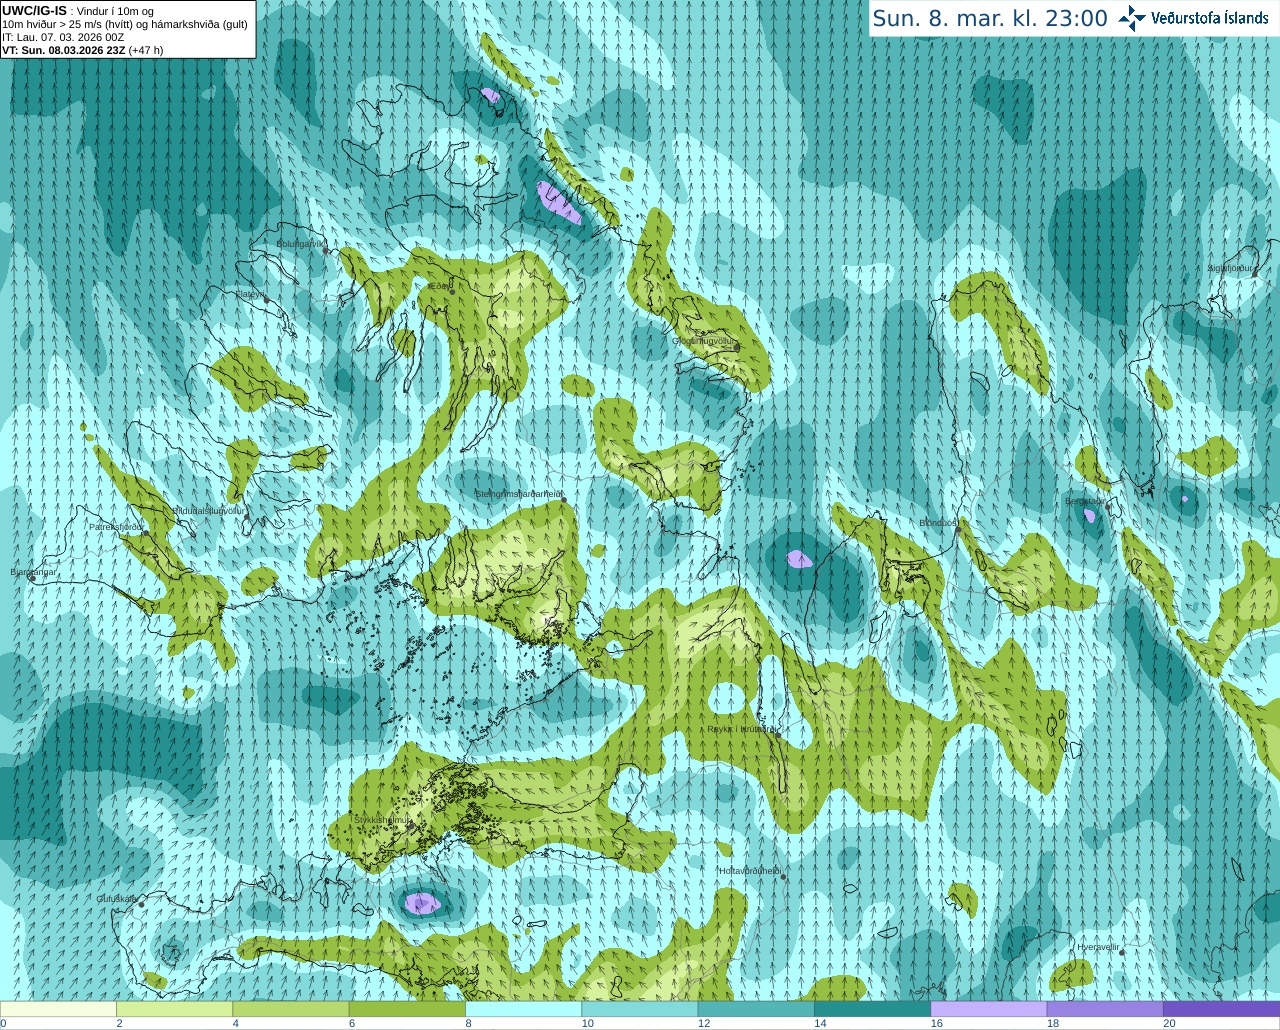Click the 'Veðurstofa Íslands' logo text
1280x1030 pixels.
(x=1209, y=18)
